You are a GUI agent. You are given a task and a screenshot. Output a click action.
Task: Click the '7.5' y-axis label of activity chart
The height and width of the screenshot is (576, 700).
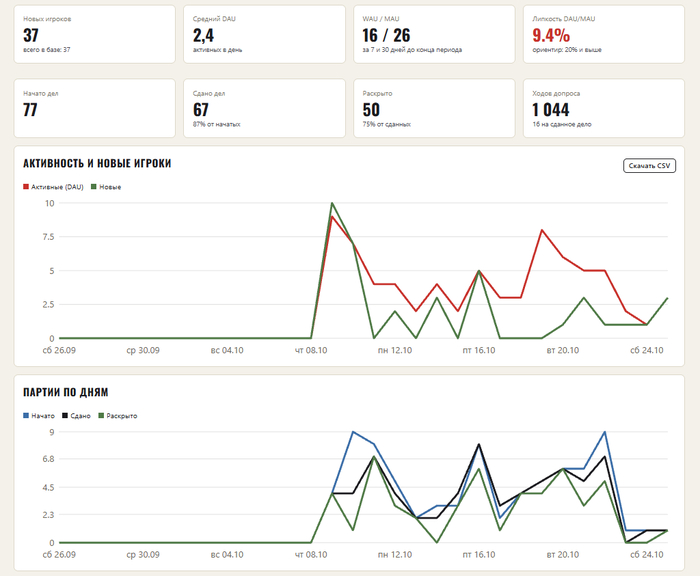[x=48, y=237]
